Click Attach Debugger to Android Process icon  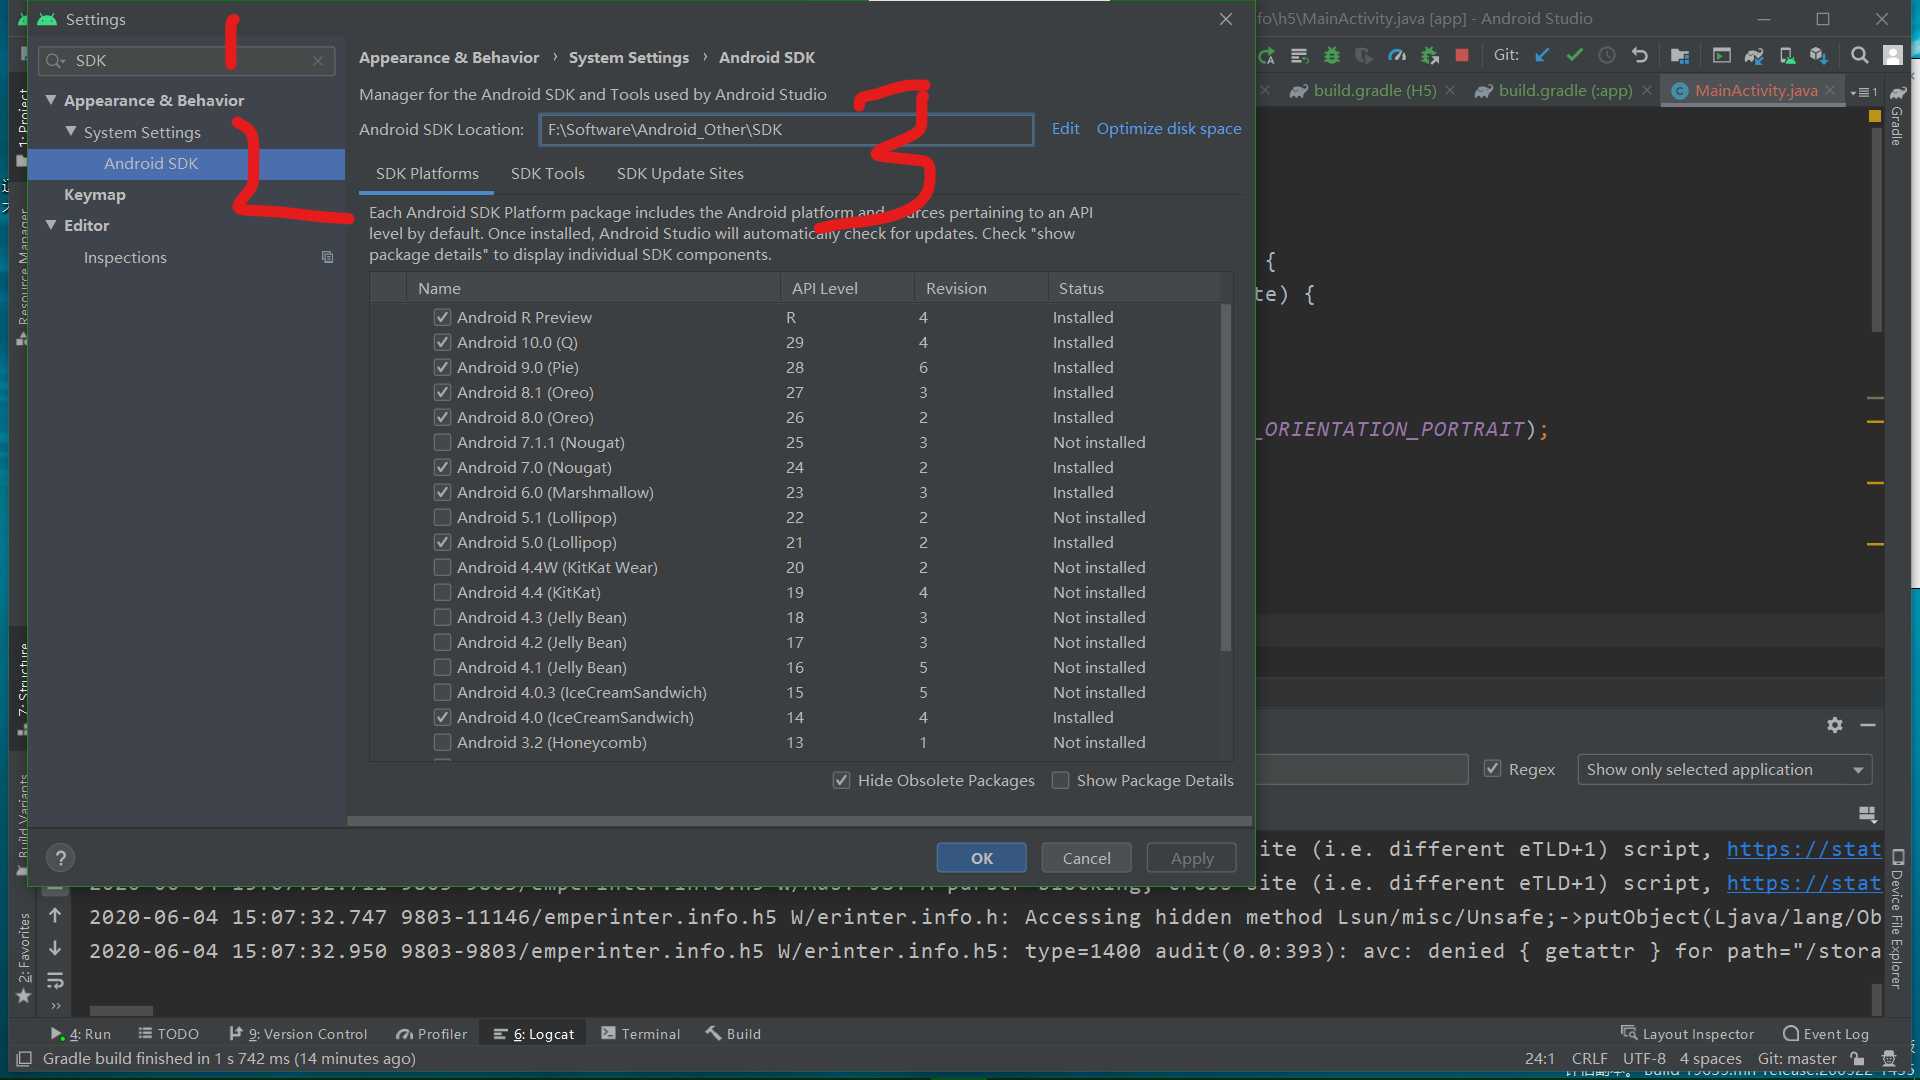pos(1430,56)
